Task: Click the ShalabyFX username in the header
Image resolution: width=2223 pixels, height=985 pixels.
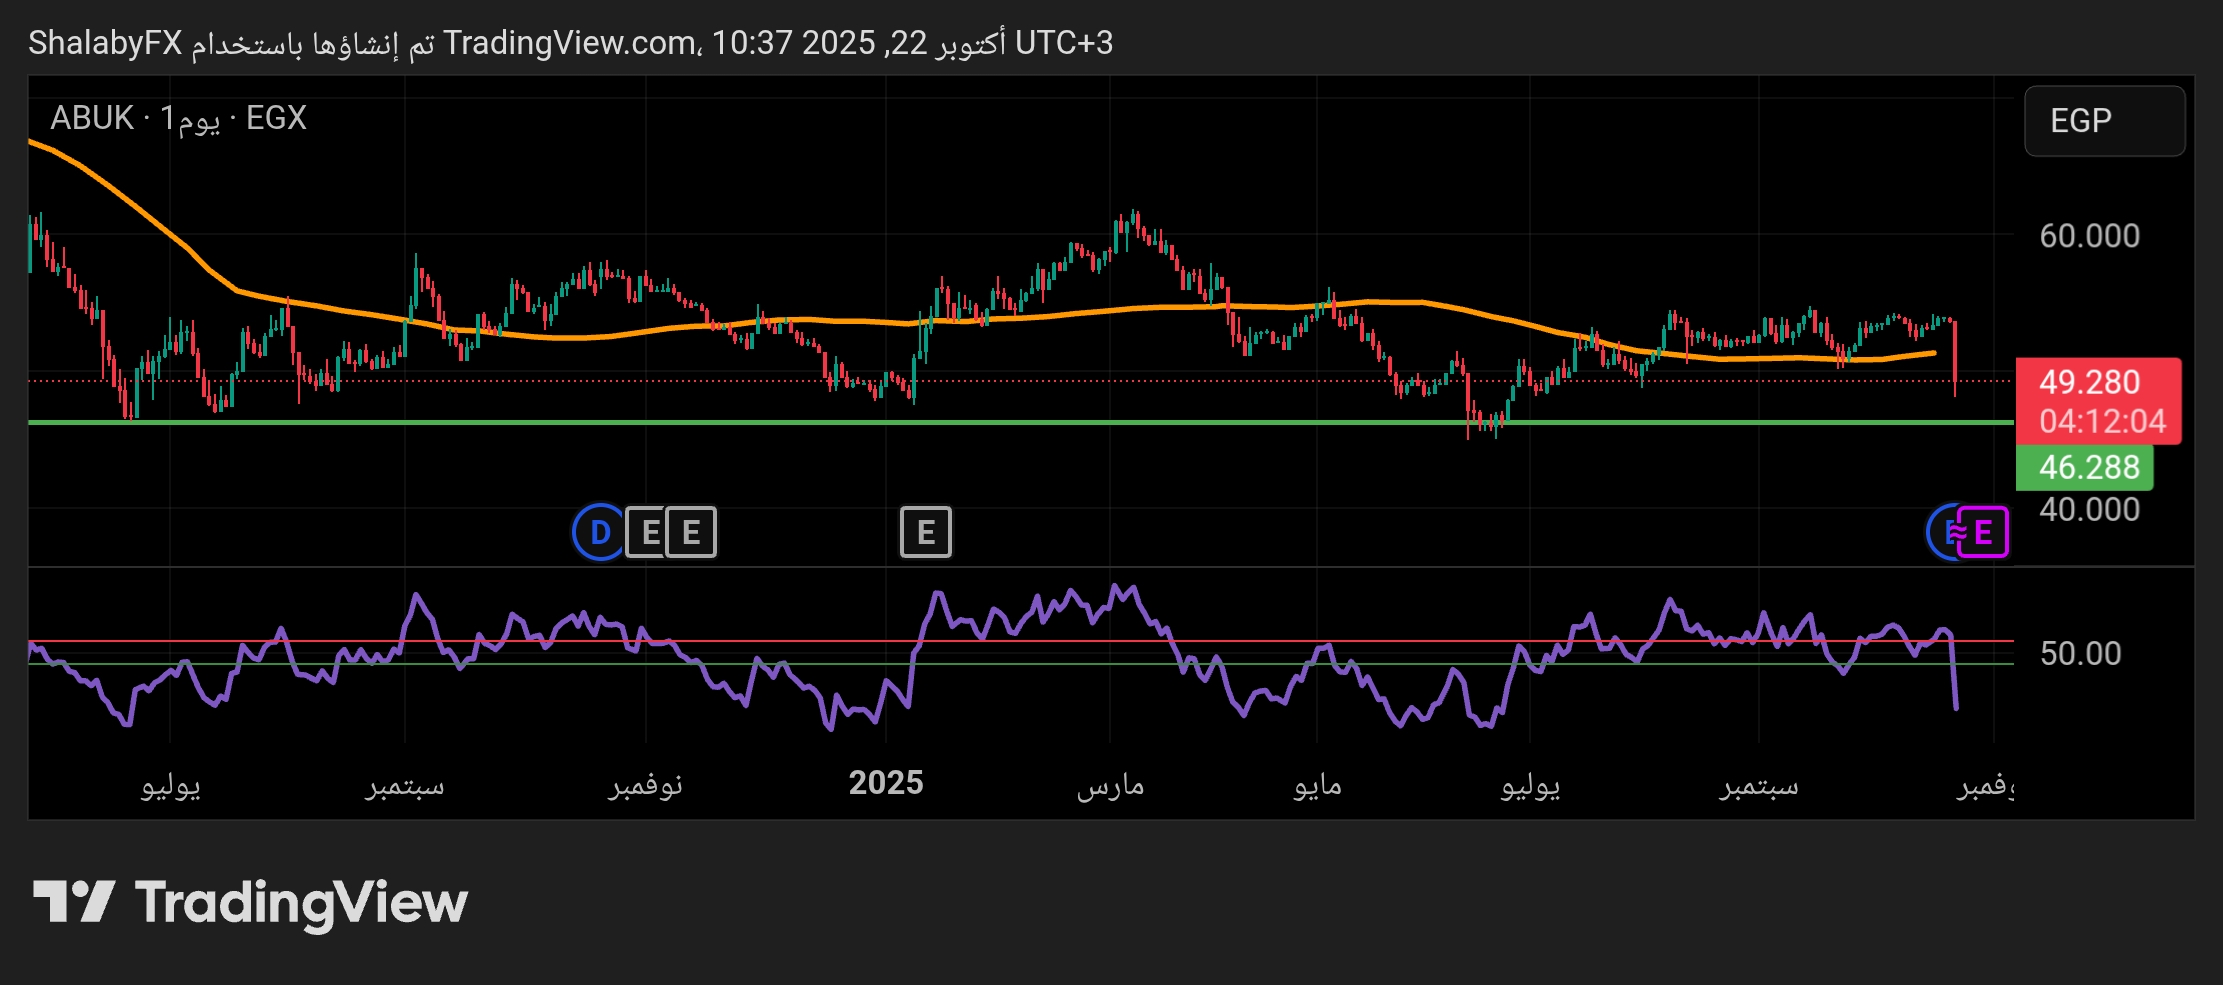Action: (105, 43)
